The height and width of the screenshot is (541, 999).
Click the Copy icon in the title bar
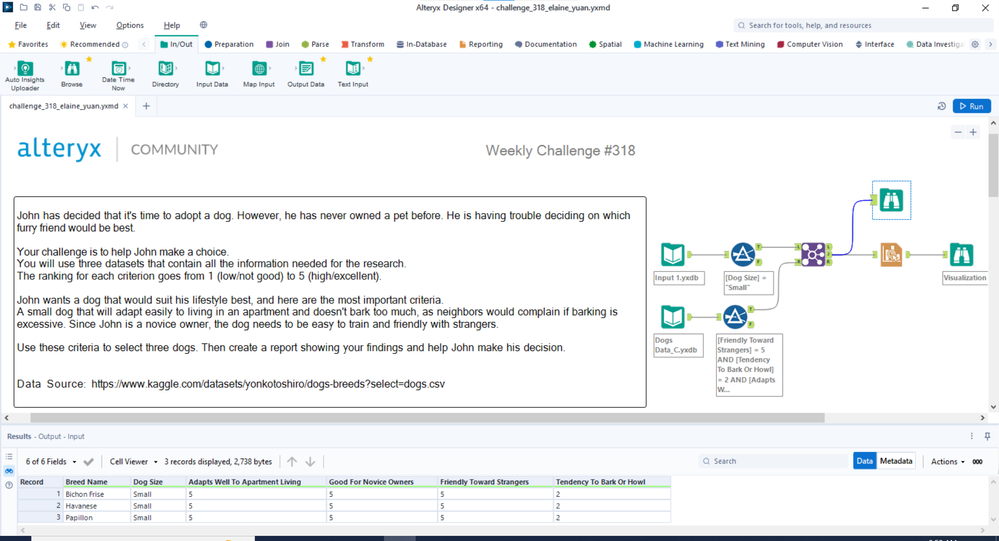(x=66, y=8)
